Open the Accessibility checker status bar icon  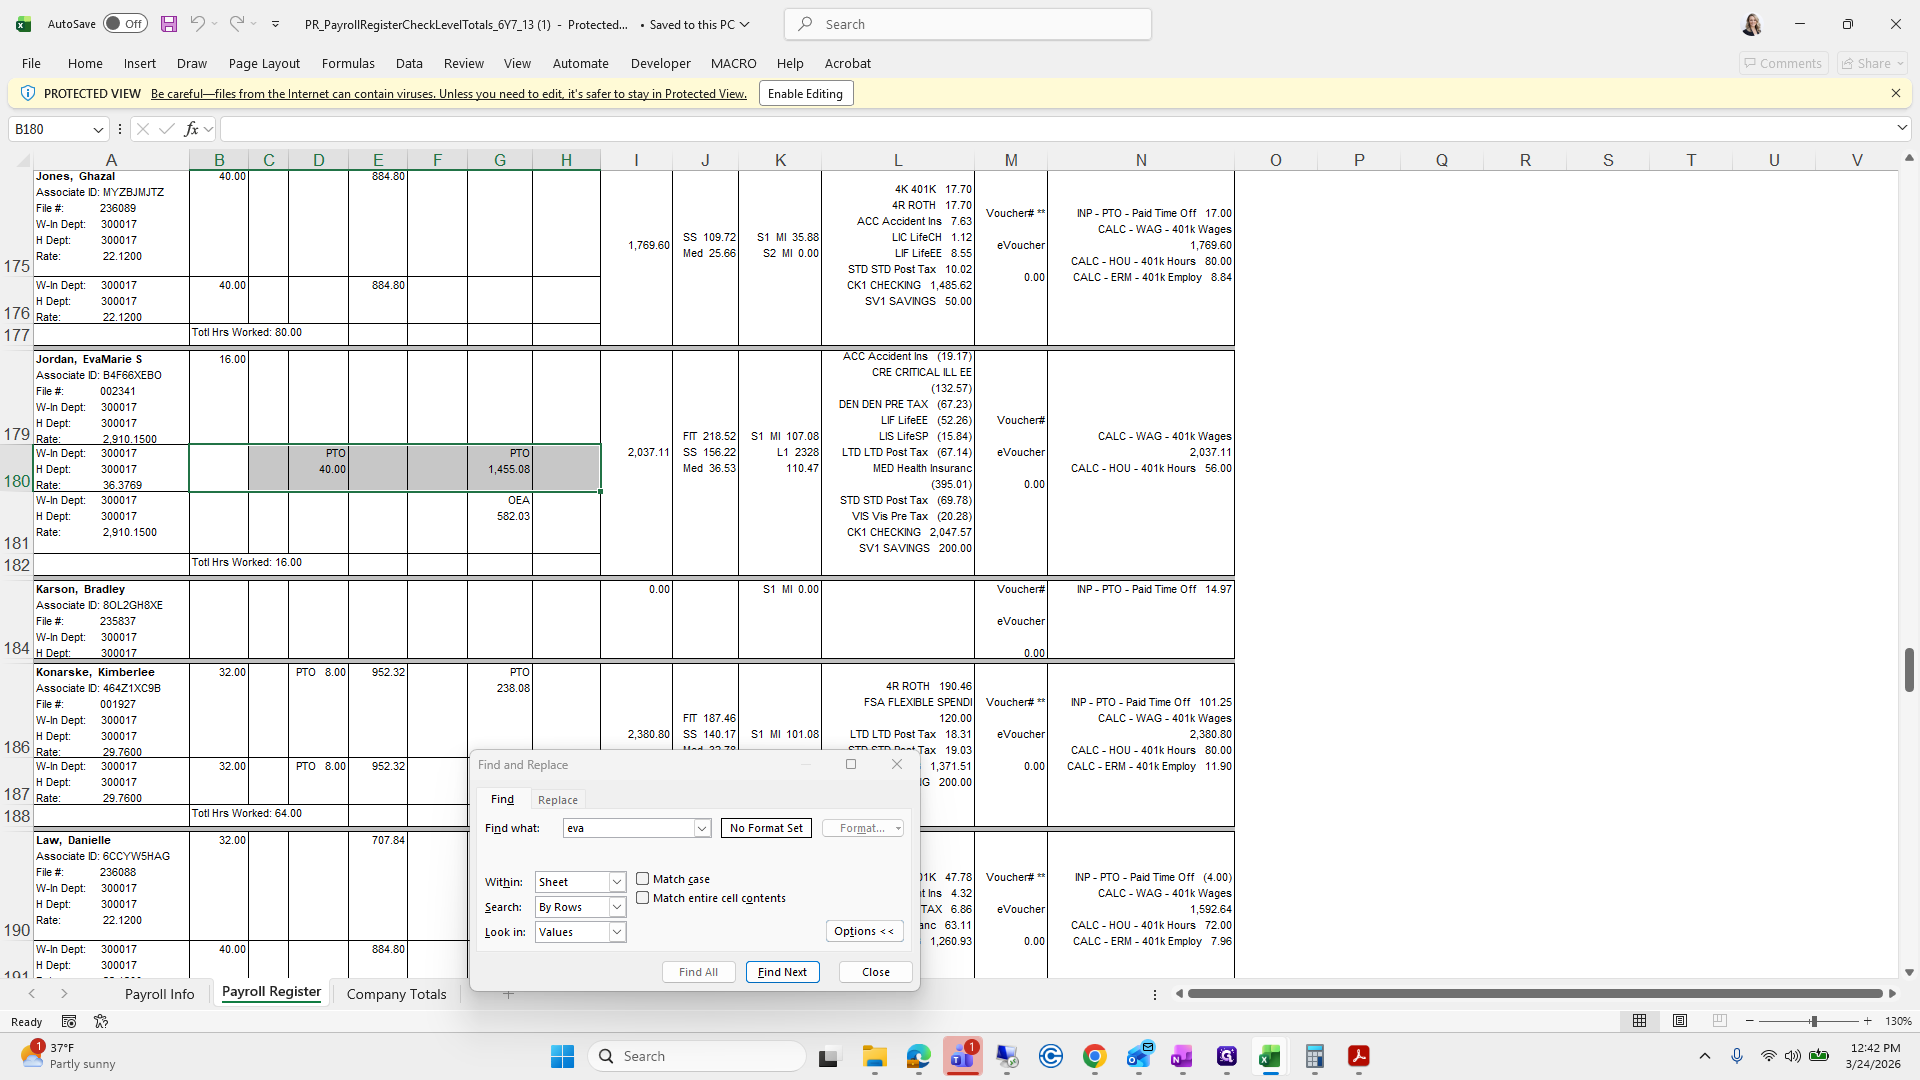click(x=101, y=1021)
